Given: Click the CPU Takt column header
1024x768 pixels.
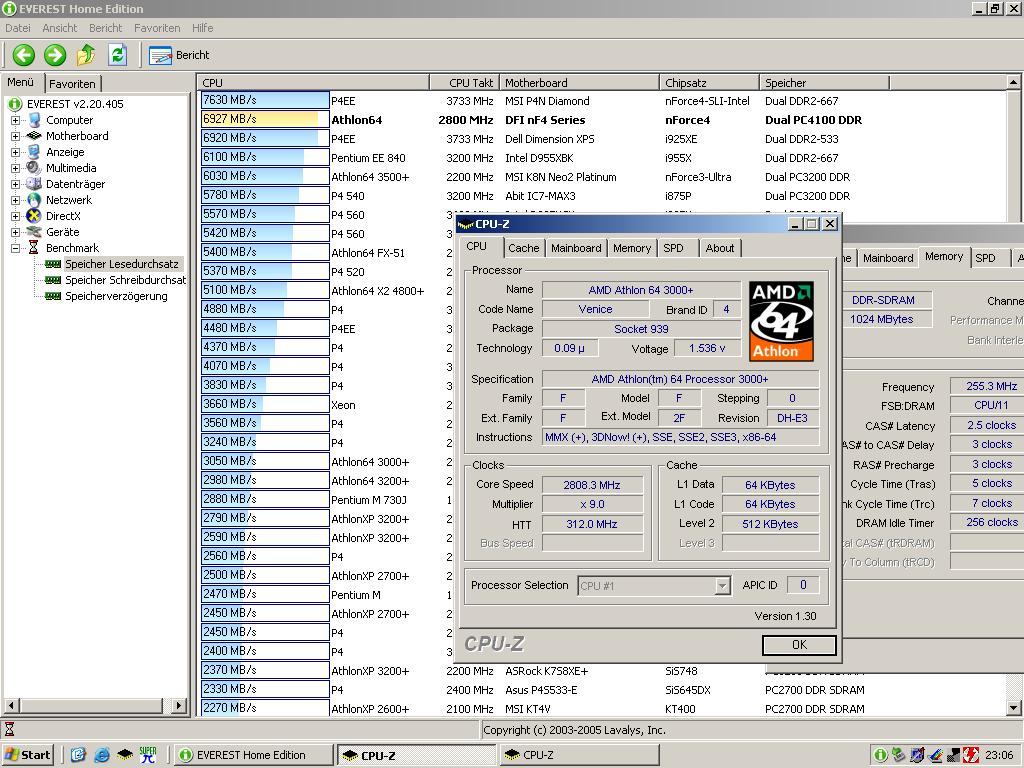Looking at the screenshot, I should (x=464, y=83).
